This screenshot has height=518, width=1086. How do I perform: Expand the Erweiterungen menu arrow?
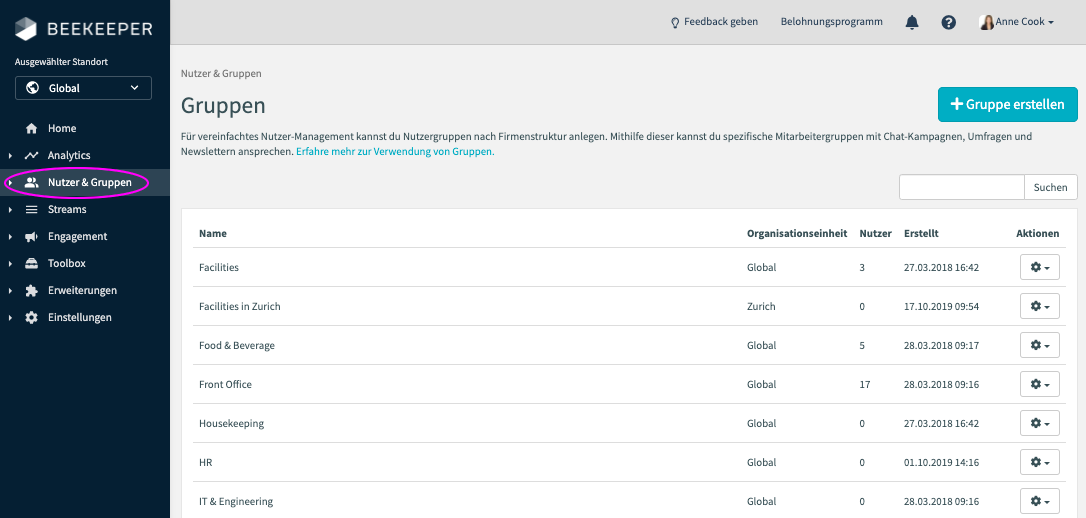(10, 291)
